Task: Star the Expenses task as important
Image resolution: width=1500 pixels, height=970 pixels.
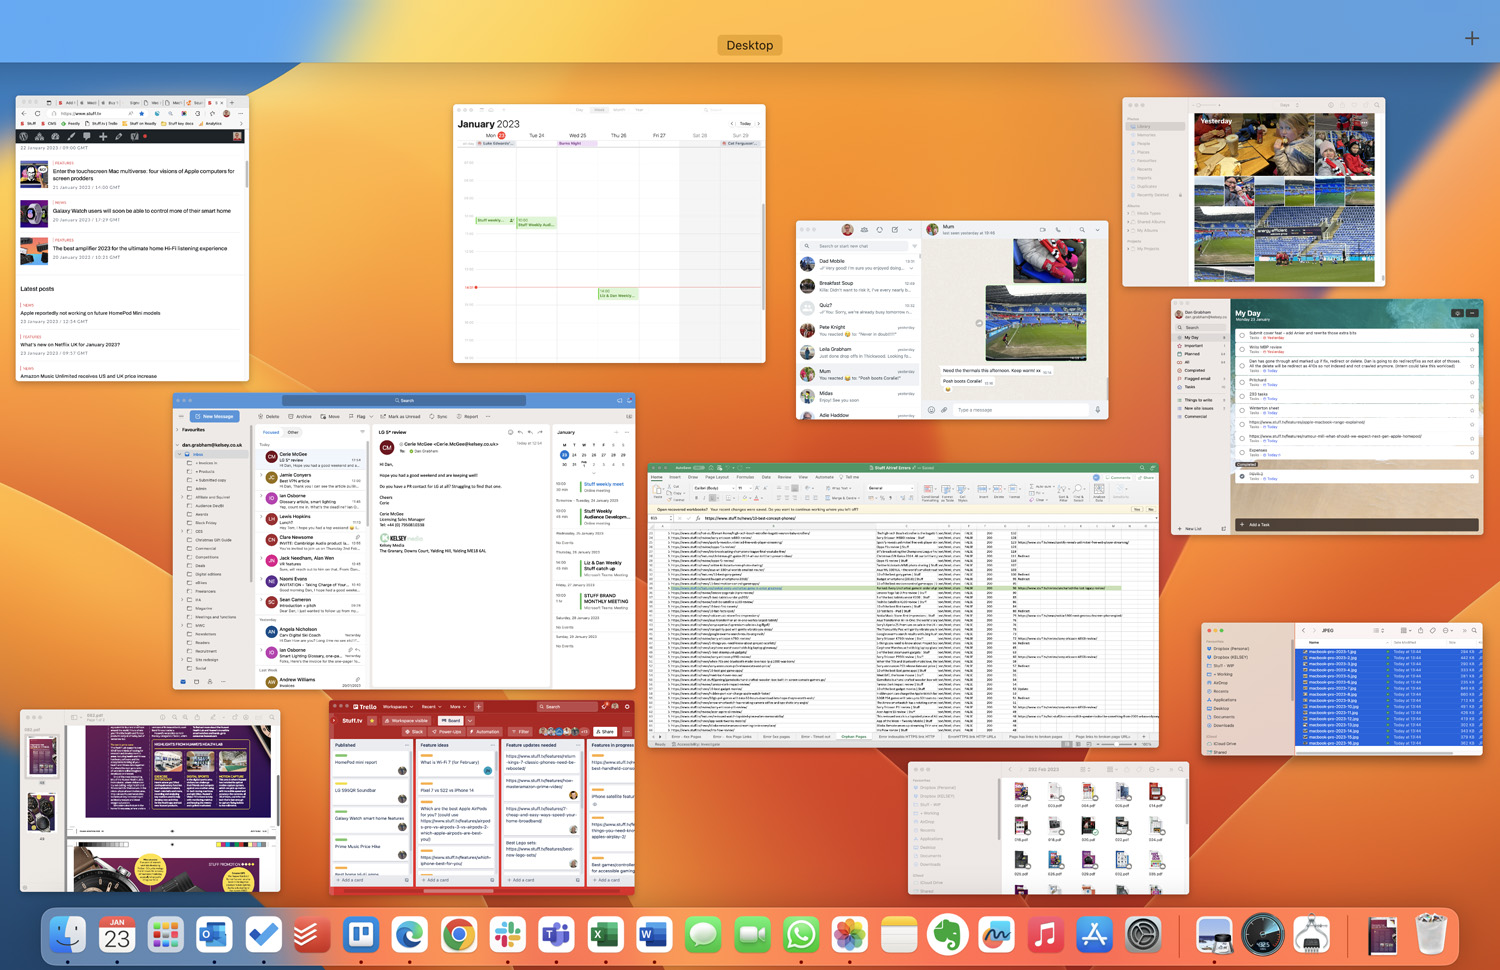Action: coord(1472,452)
